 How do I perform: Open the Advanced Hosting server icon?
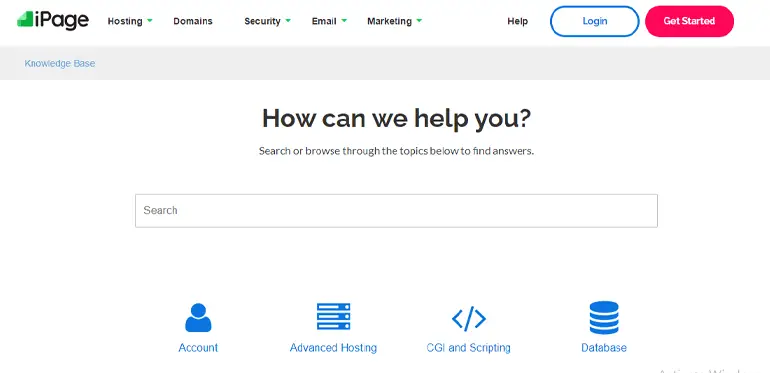333,317
